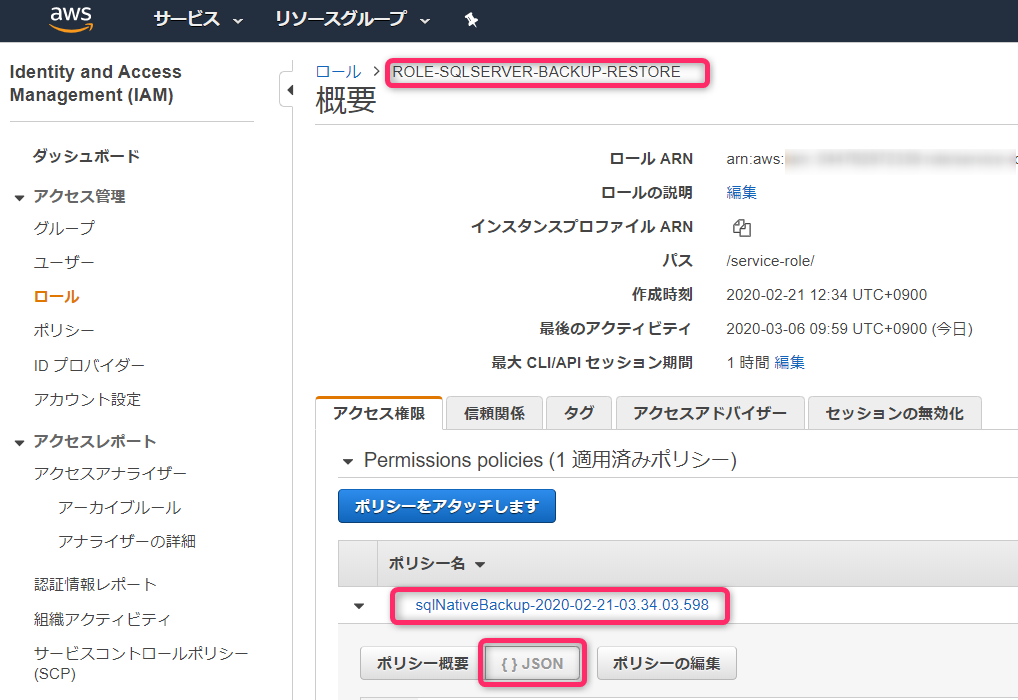Open the セッションの無効化 tab
1018x700 pixels.
pos(894,412)
